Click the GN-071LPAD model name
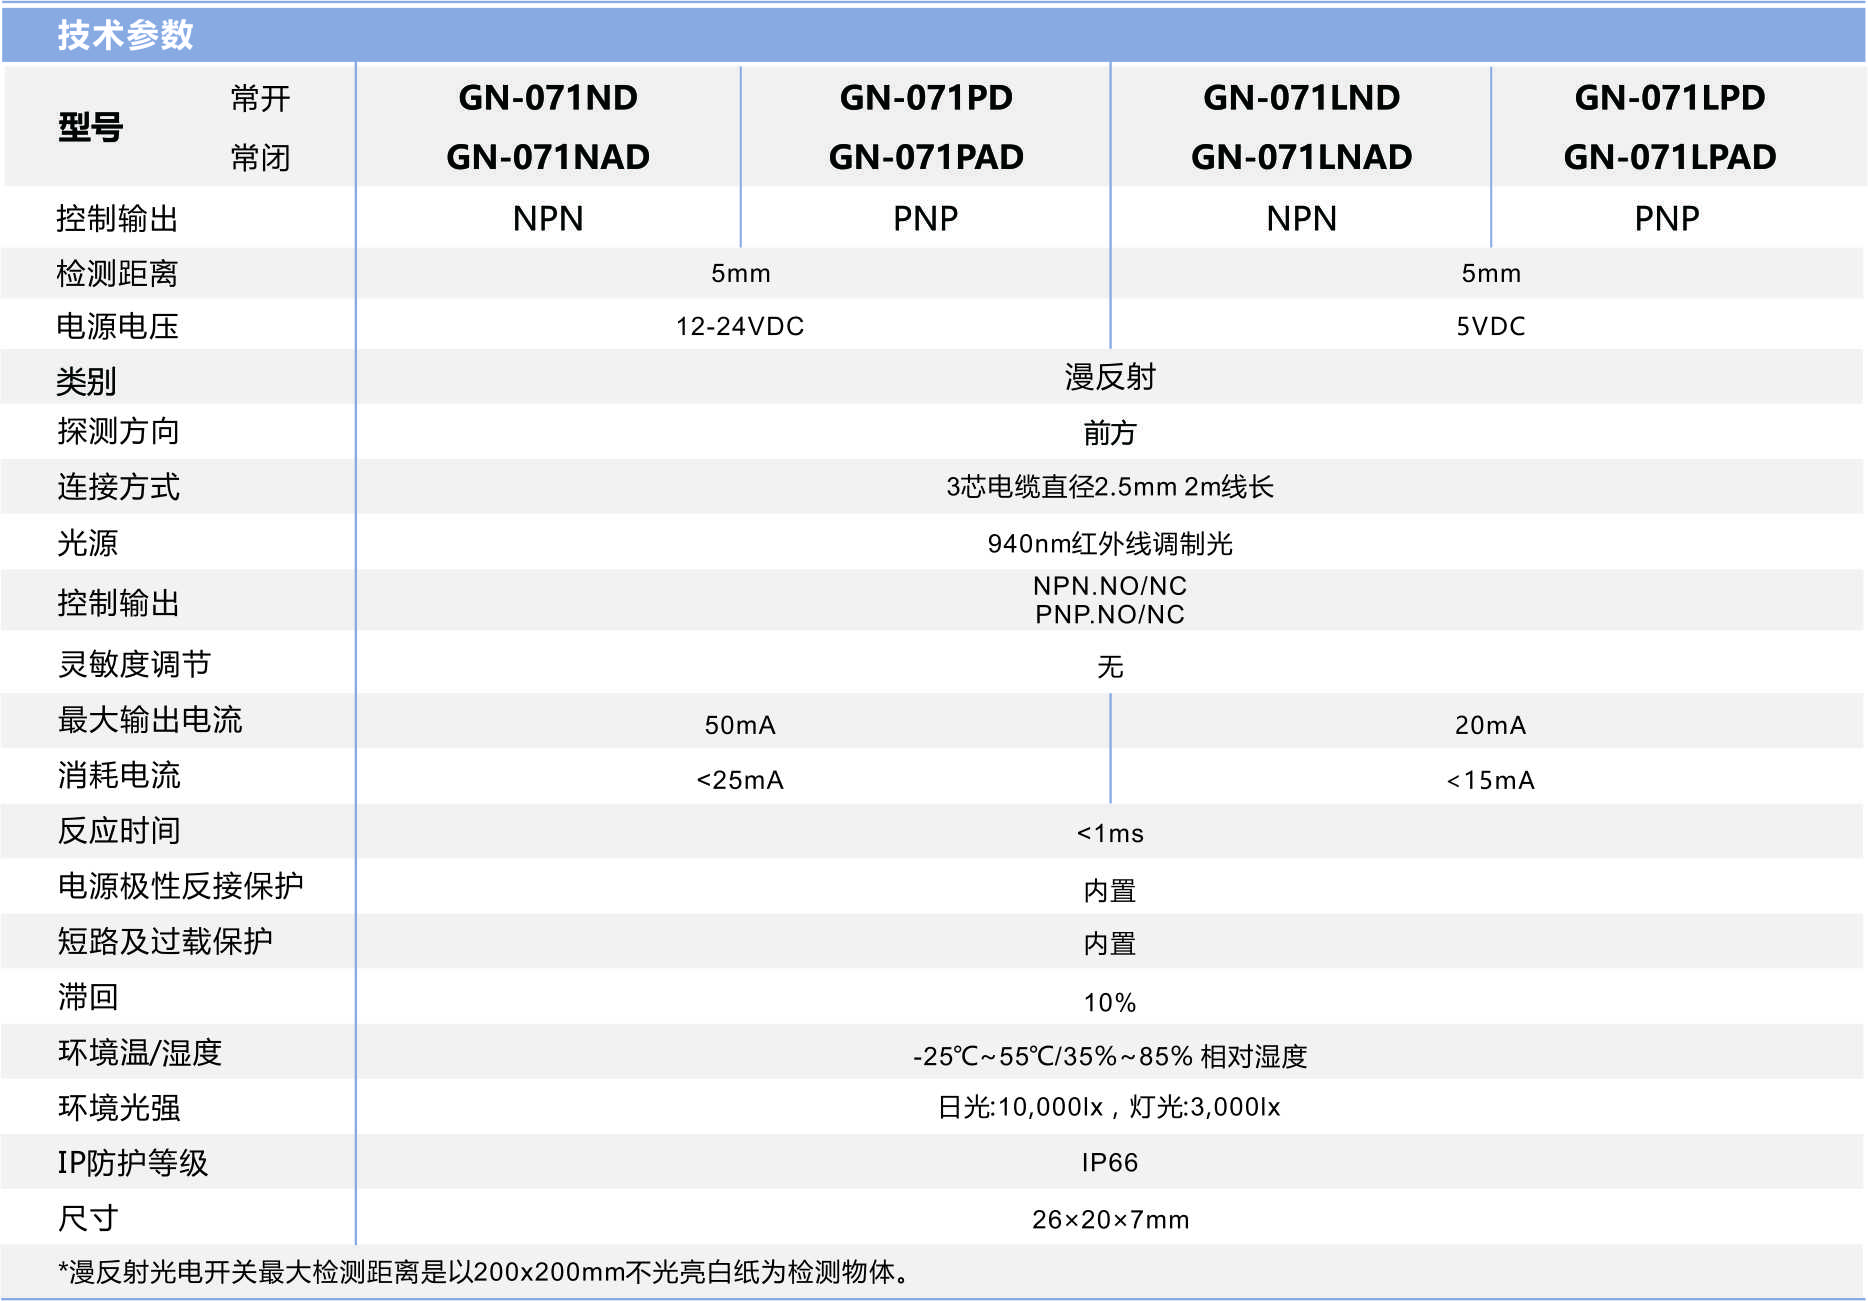1868x1301 pixels. (x=1669, y=157)
